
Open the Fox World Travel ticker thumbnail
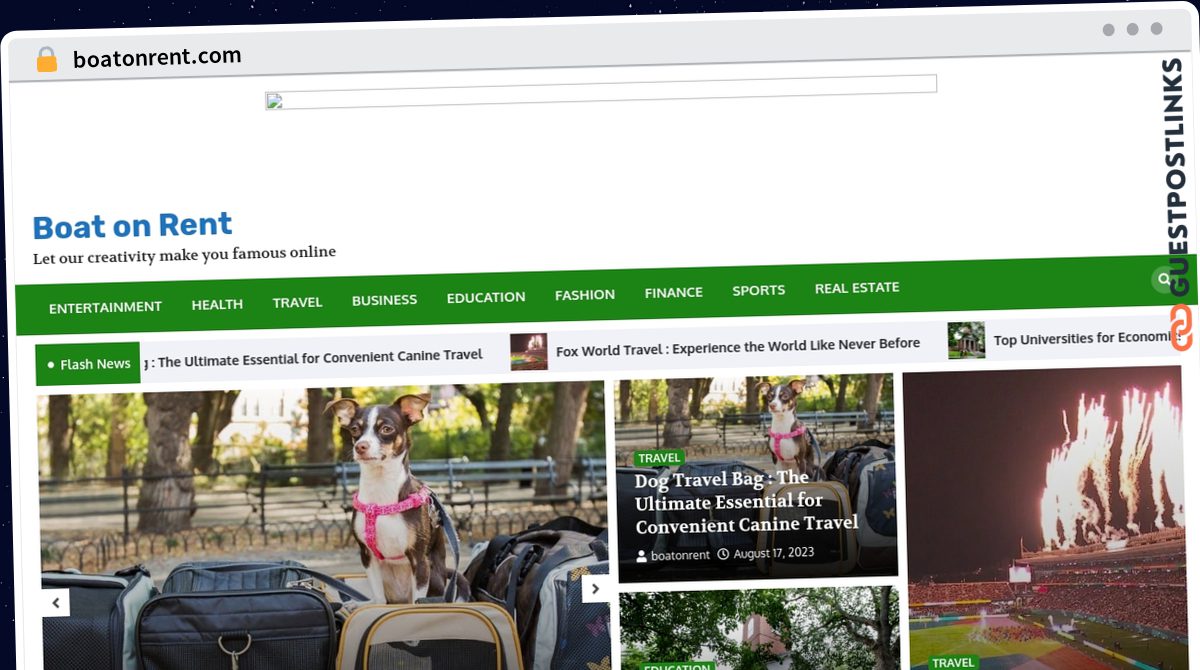529,352
